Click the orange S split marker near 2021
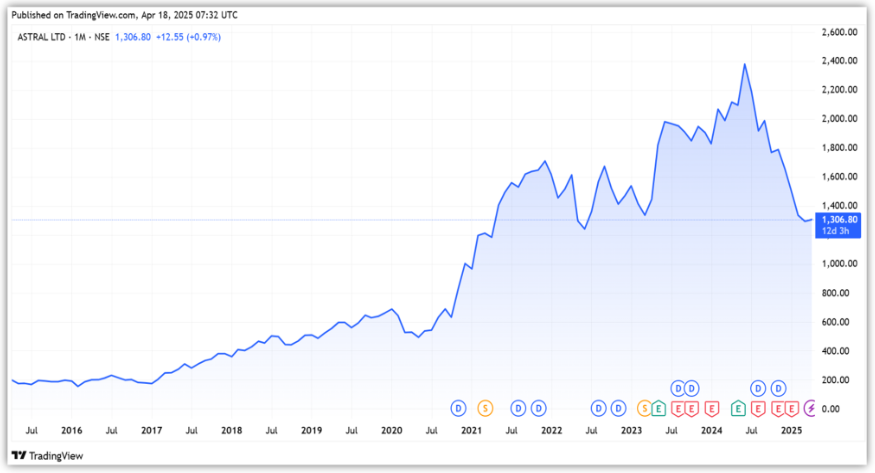Image resolution: width=875 pixels, height=473 pixels. pos(485,408)
